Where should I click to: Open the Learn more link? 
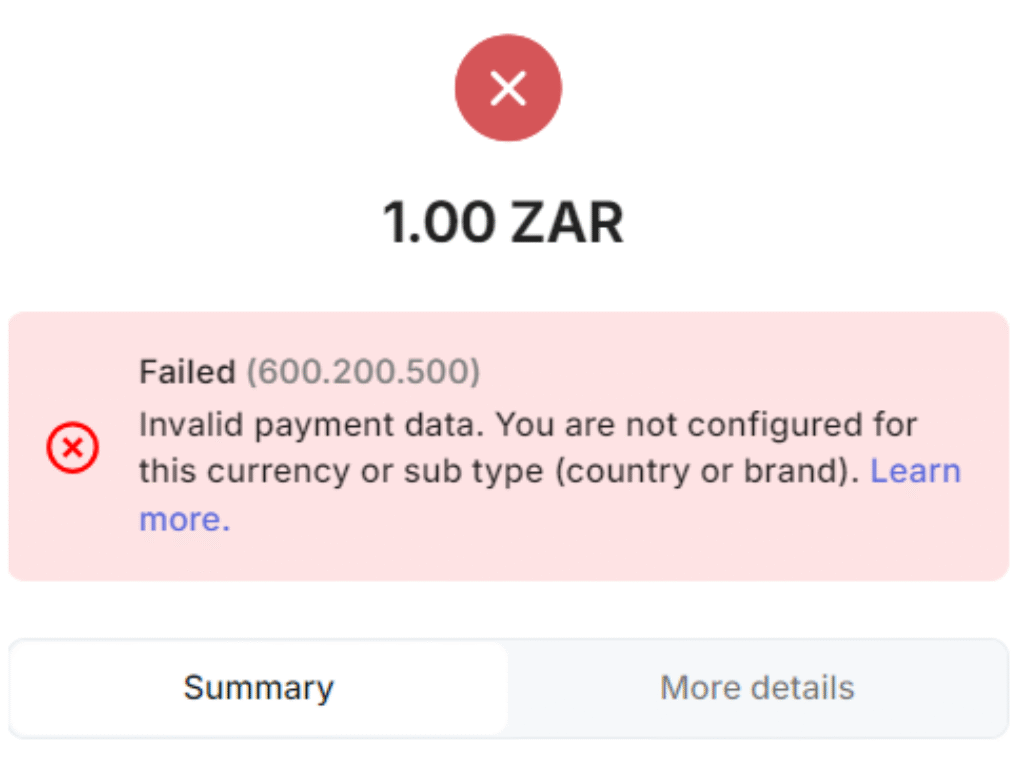point(915,471)
